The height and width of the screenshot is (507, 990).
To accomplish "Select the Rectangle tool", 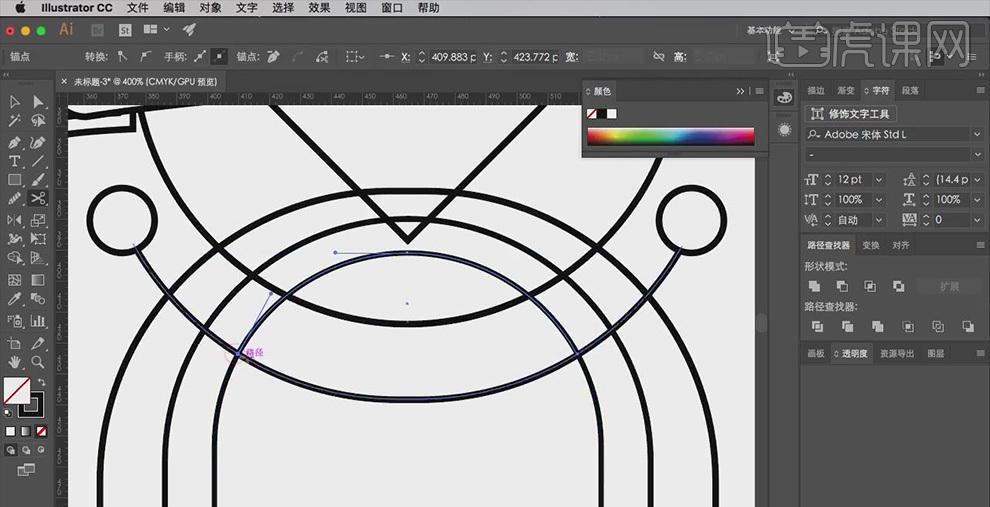I will coord(15,180).
